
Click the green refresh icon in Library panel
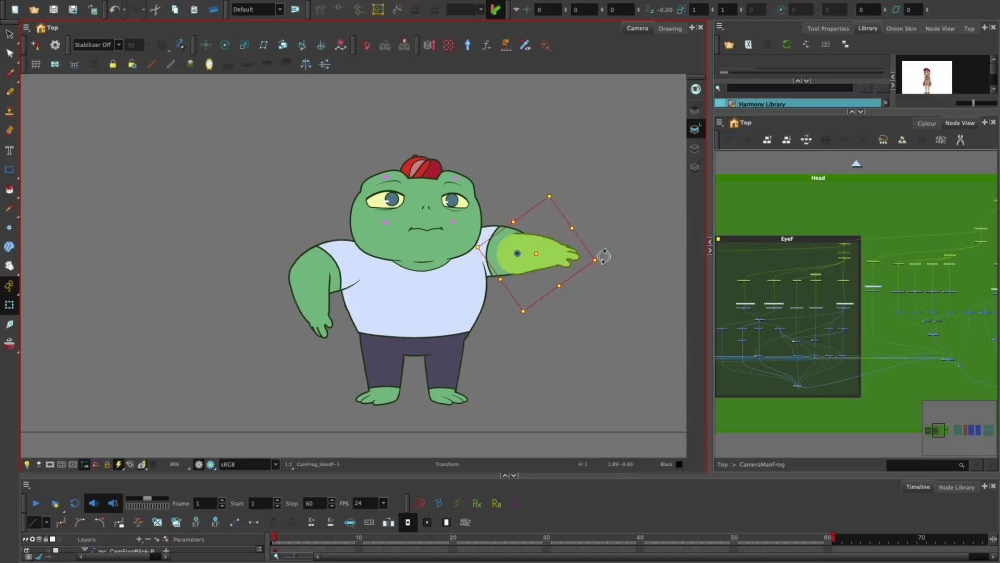tap(786, 45)
